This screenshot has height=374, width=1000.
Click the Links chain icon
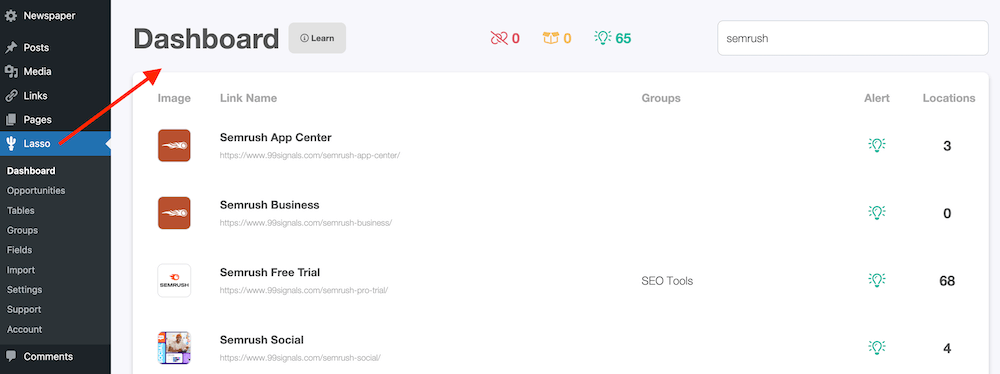(x=11, y=96)
